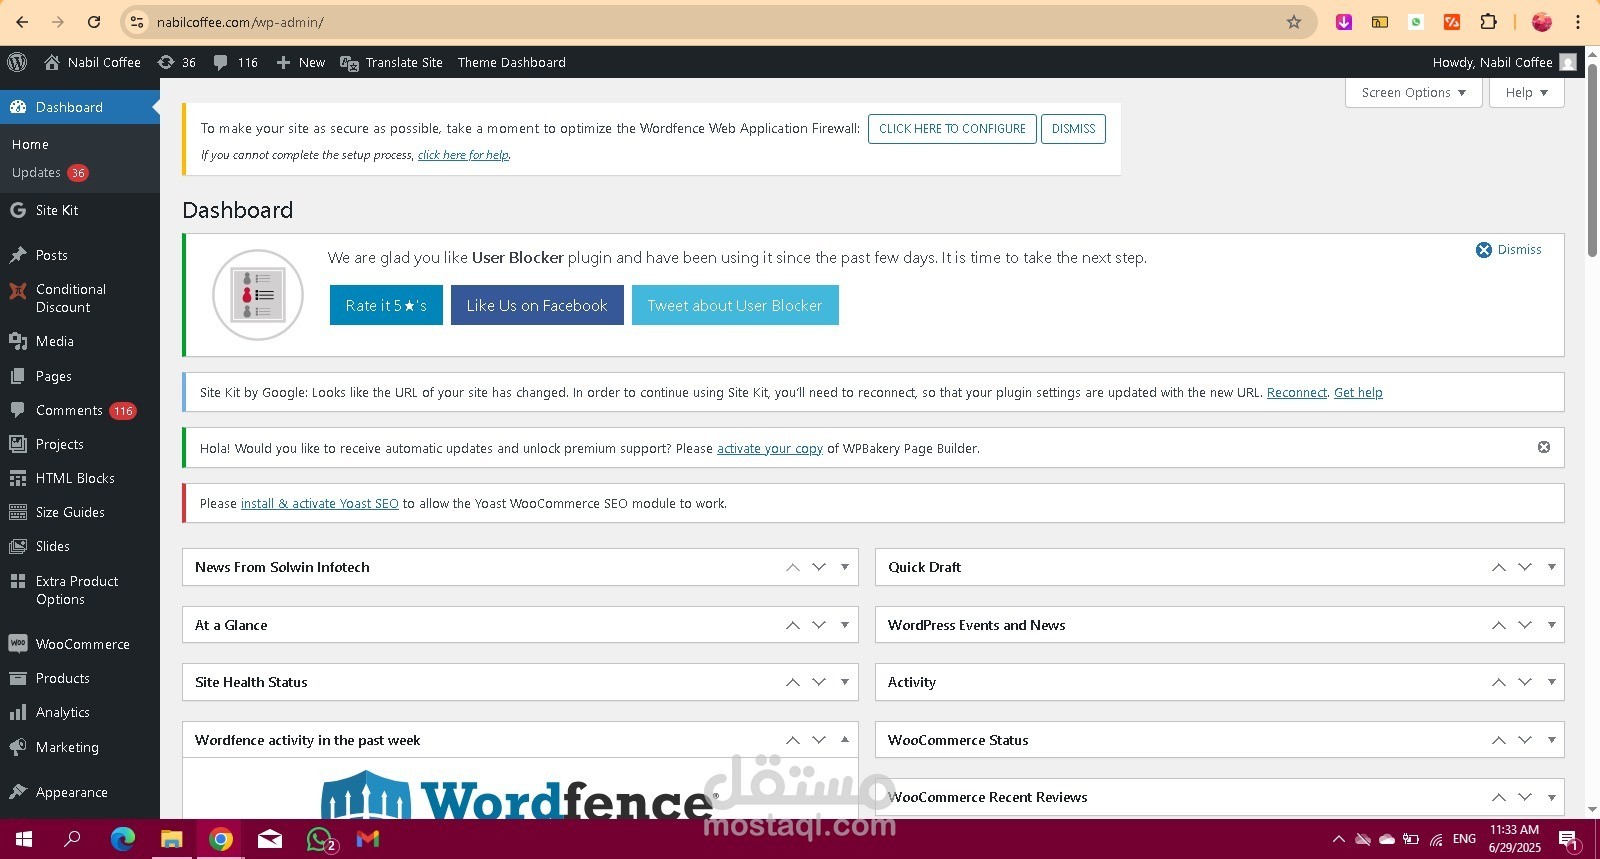Toggle the At a Glance panel
Image resolution: width=1600 pixels, height=859 pixels.
845,625
